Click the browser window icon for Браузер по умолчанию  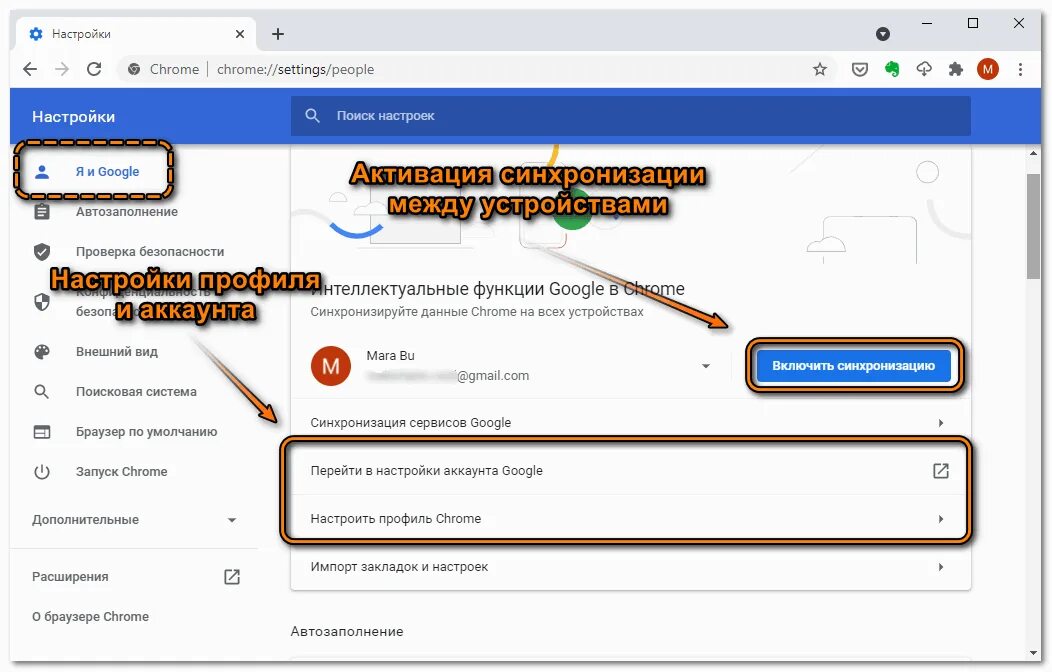tap(42, 432)
